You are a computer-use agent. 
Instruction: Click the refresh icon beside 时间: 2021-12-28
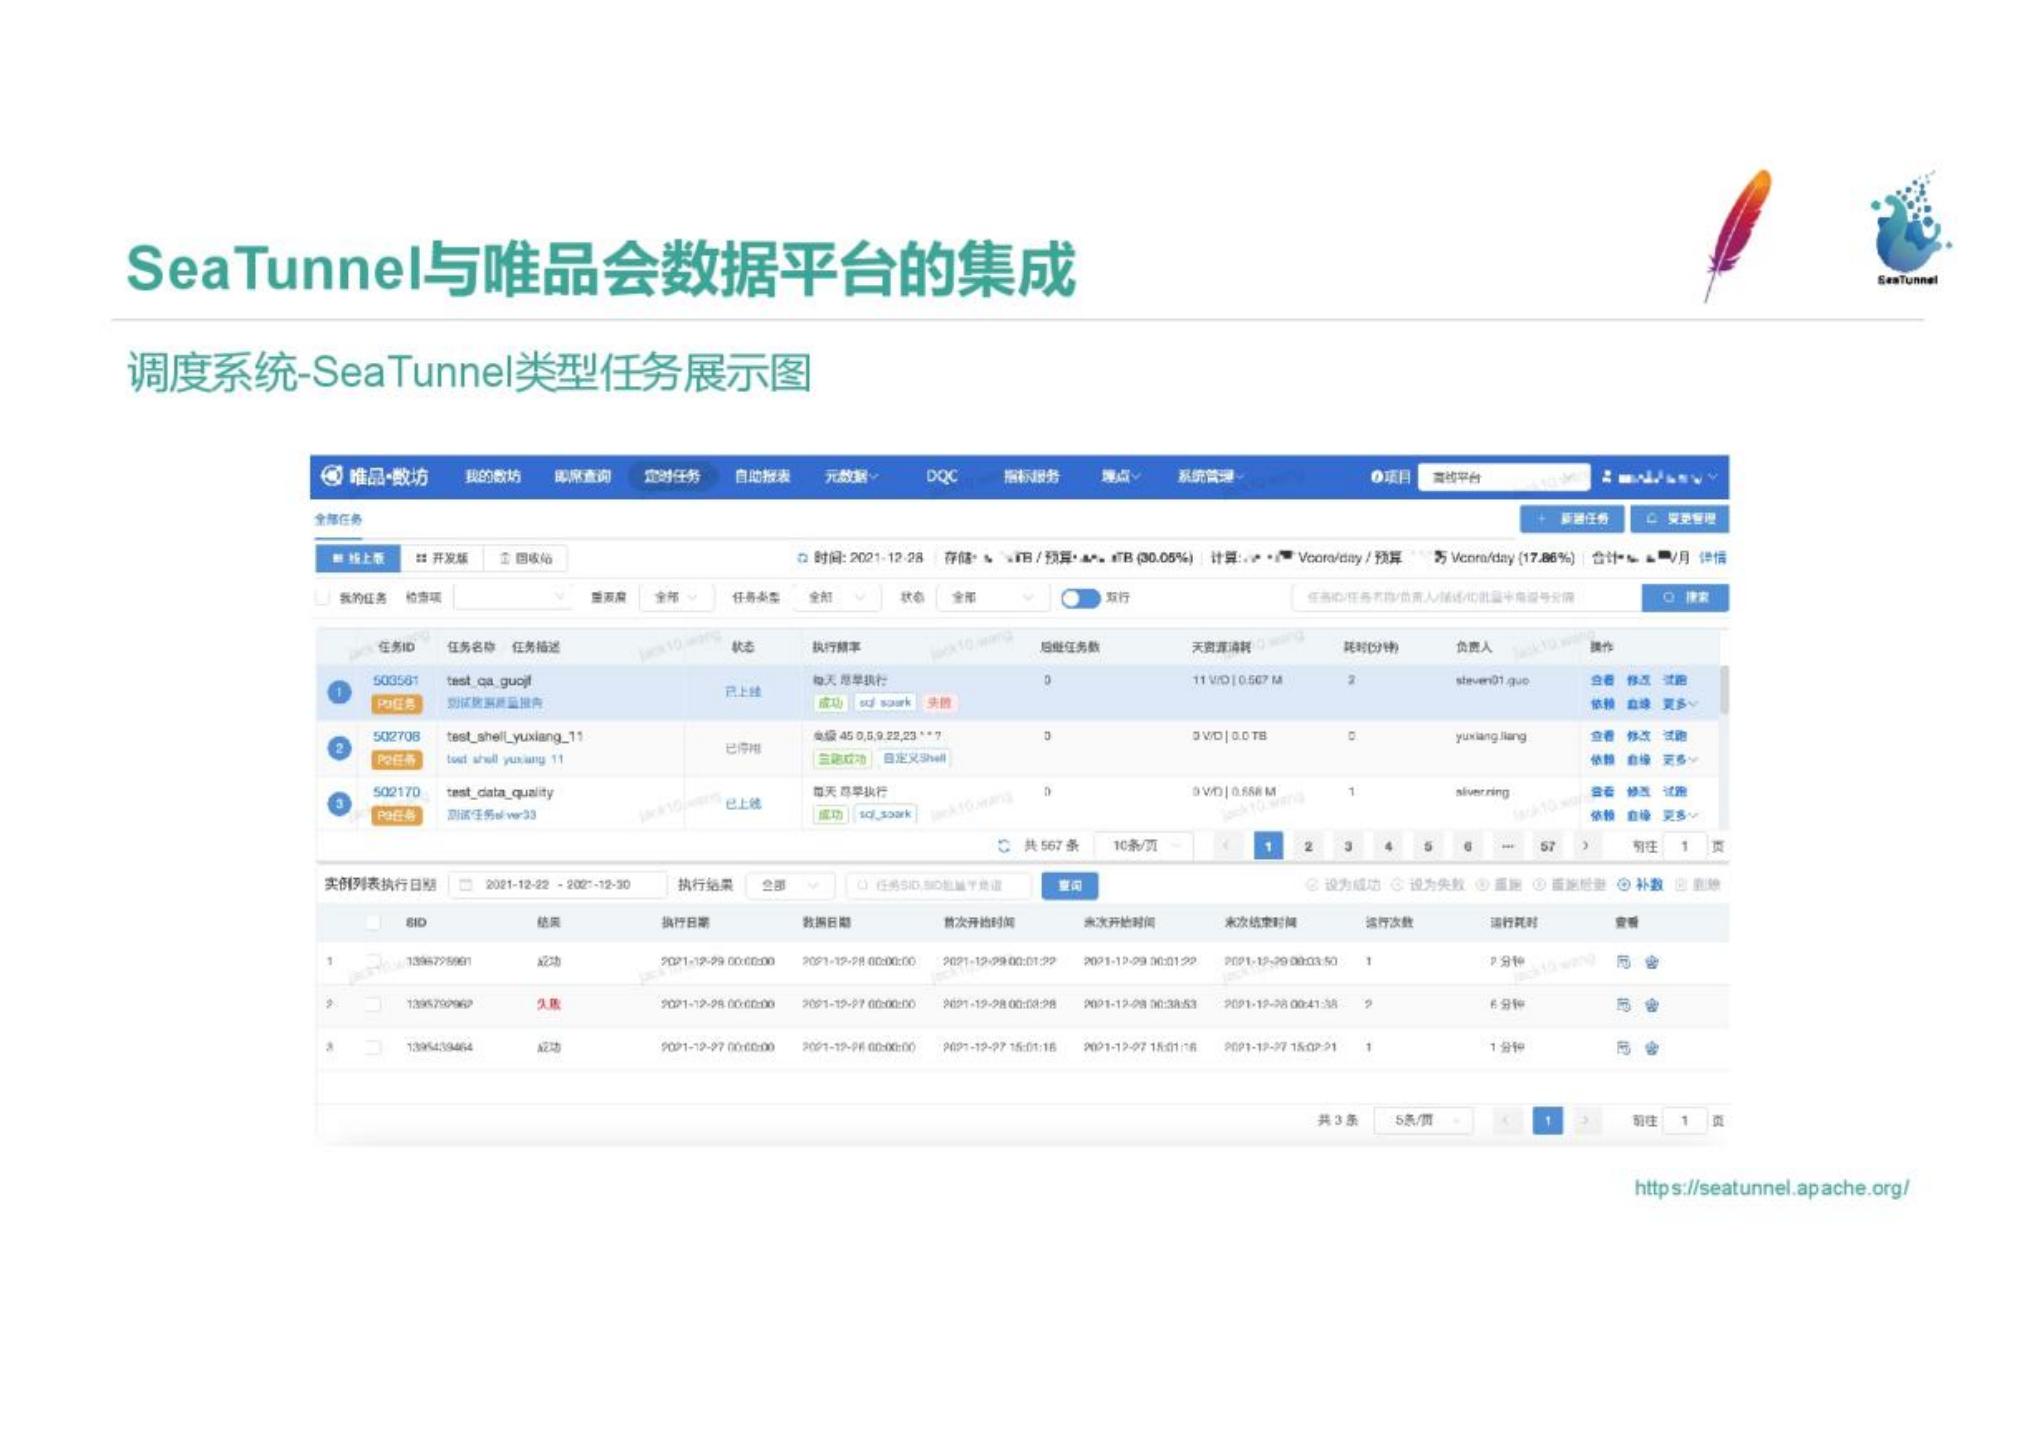pos(802,558)
